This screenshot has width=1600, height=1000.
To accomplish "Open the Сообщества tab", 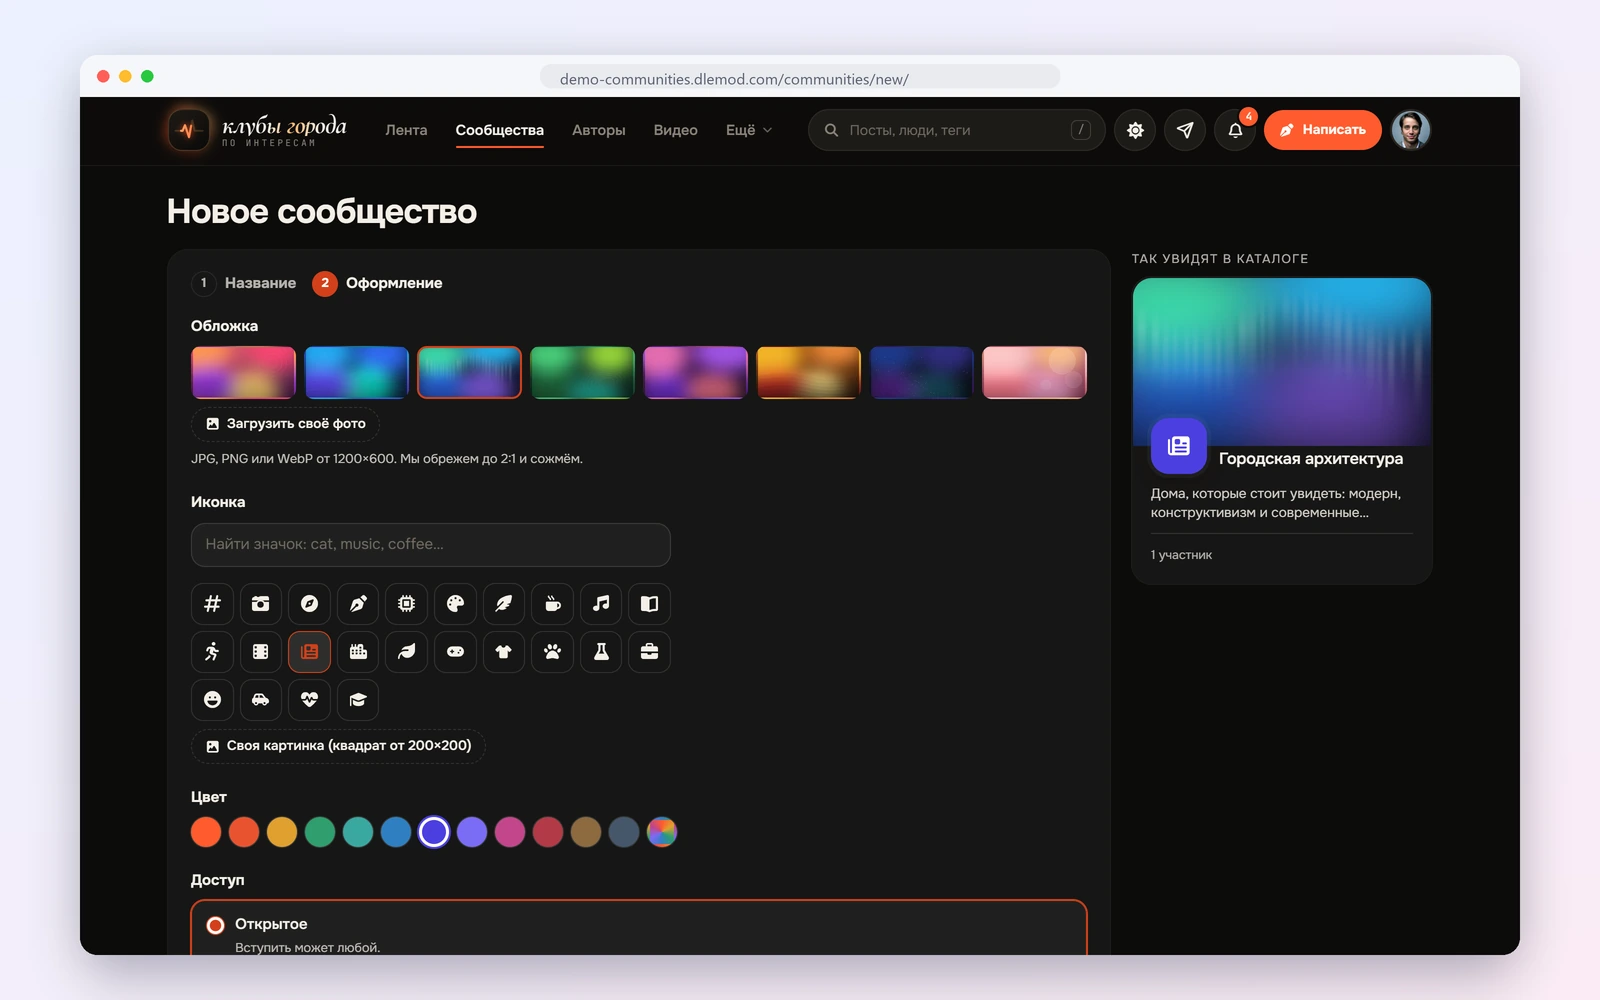I will [x=500, y=130].
